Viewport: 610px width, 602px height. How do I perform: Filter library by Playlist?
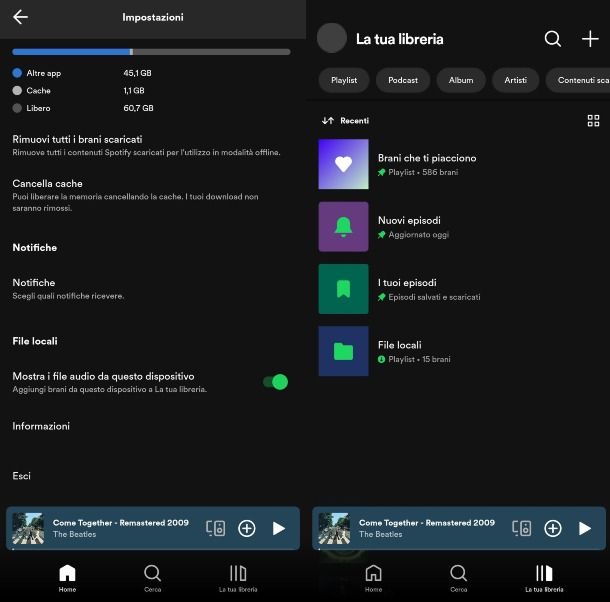344,80
